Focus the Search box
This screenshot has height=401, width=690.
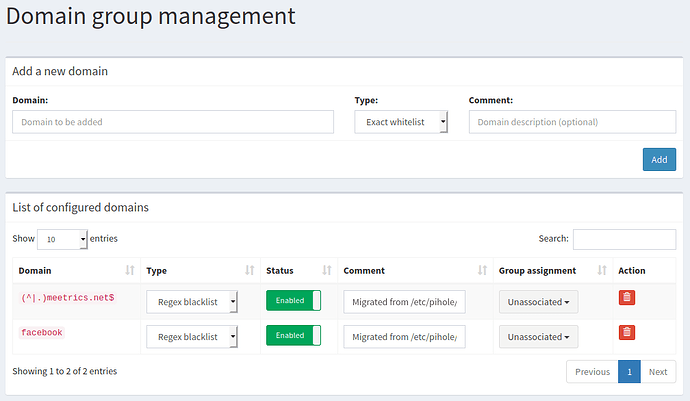pyautogui.click(x=624, y=239)
